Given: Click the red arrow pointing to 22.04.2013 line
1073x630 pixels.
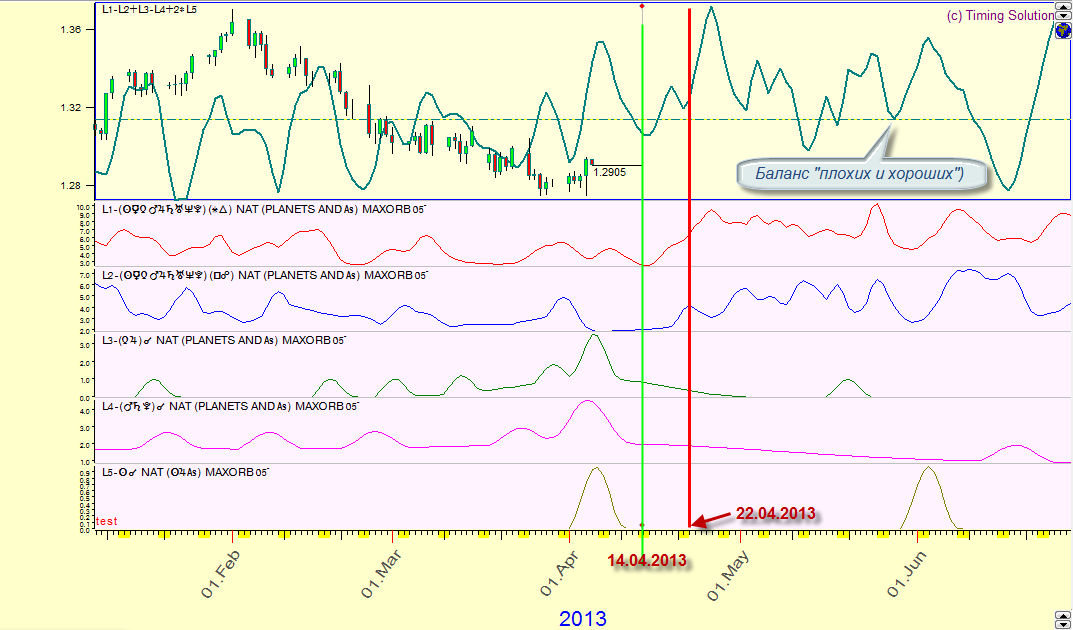Looking at the screenshot, I should point(712,519).
